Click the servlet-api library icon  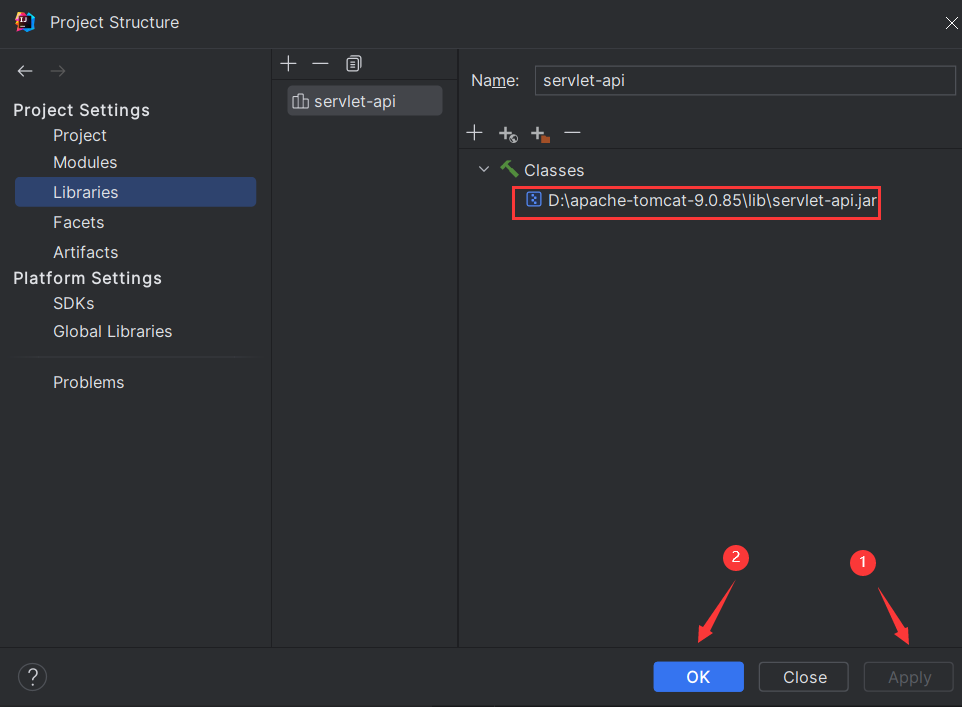pyautogui.click(x=301, y=101)
